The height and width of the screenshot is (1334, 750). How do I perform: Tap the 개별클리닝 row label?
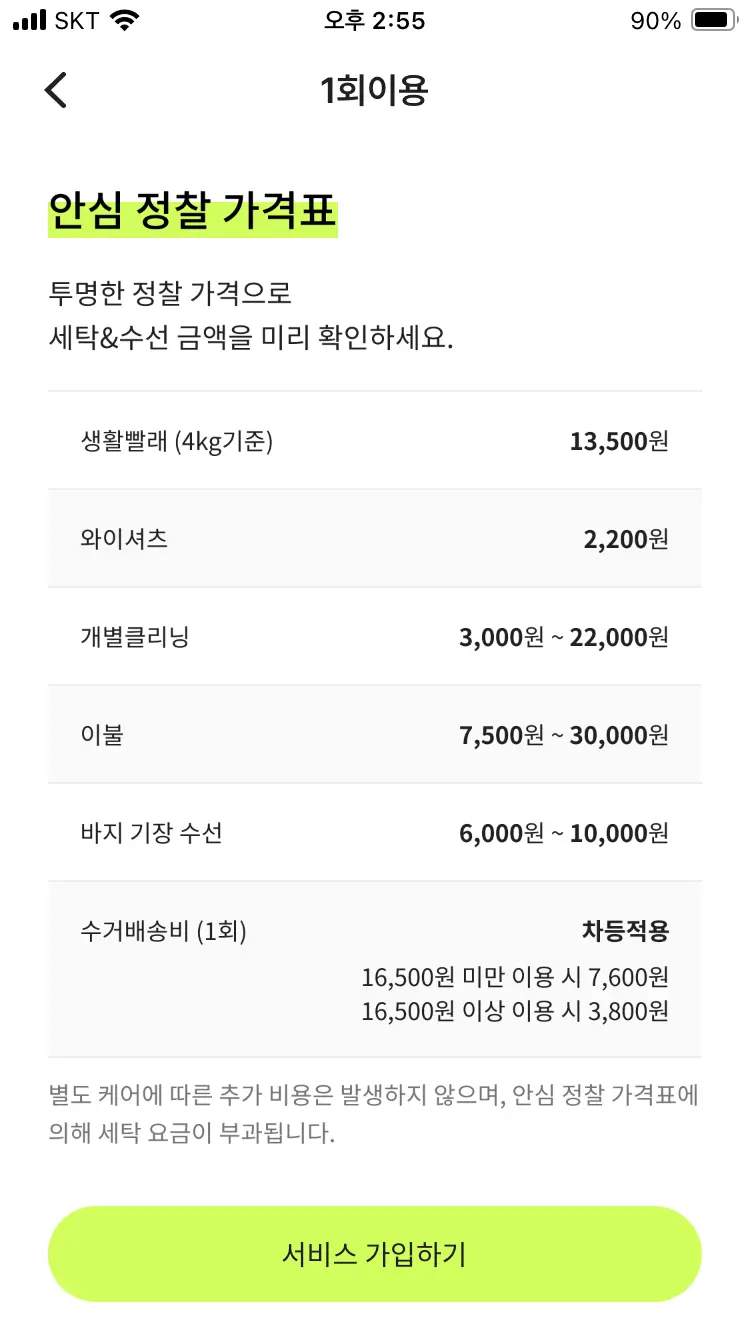[x=134, y=637]
